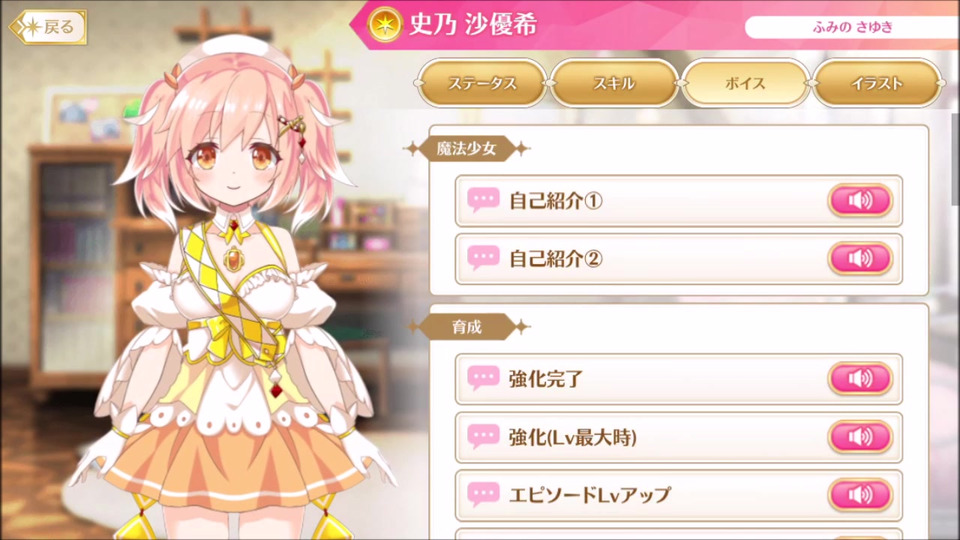
Task: Open the イラスト tab
Action: 876,83
